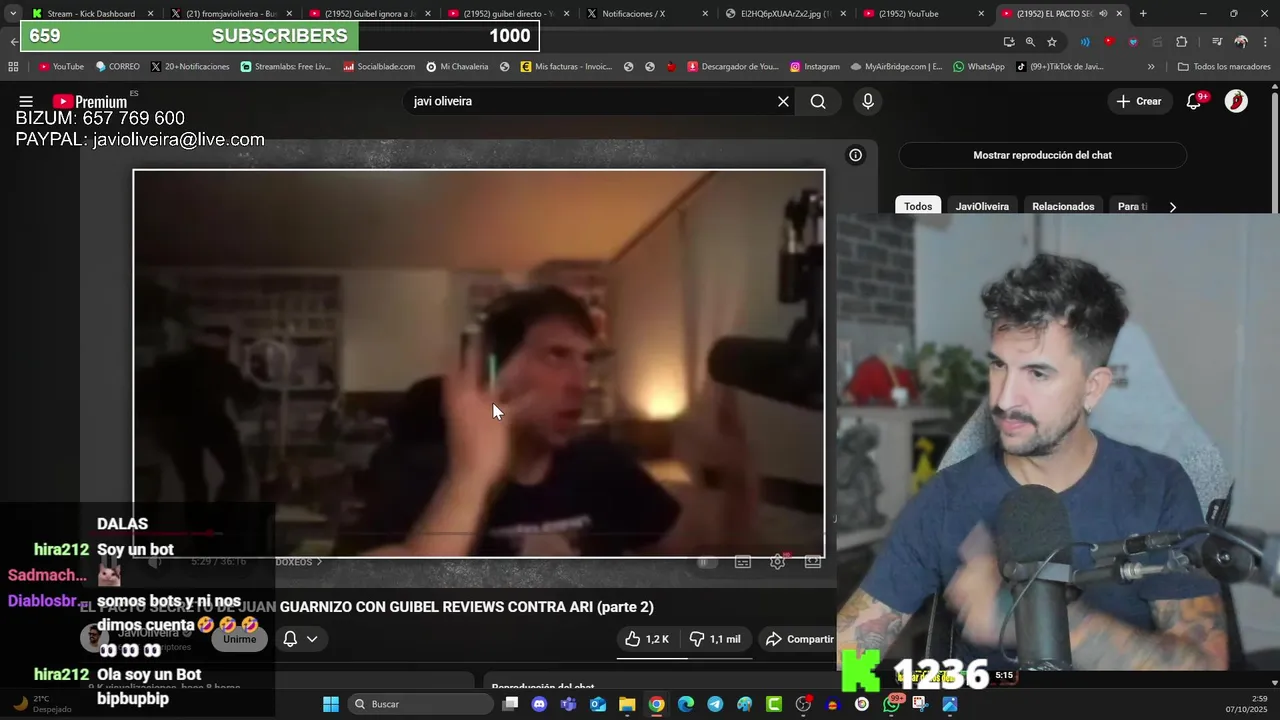Viewport: 1280px width, 720px height.
Task: Expand hidden bookmarks with double chevron
Action: click(x=1151, y=67)
